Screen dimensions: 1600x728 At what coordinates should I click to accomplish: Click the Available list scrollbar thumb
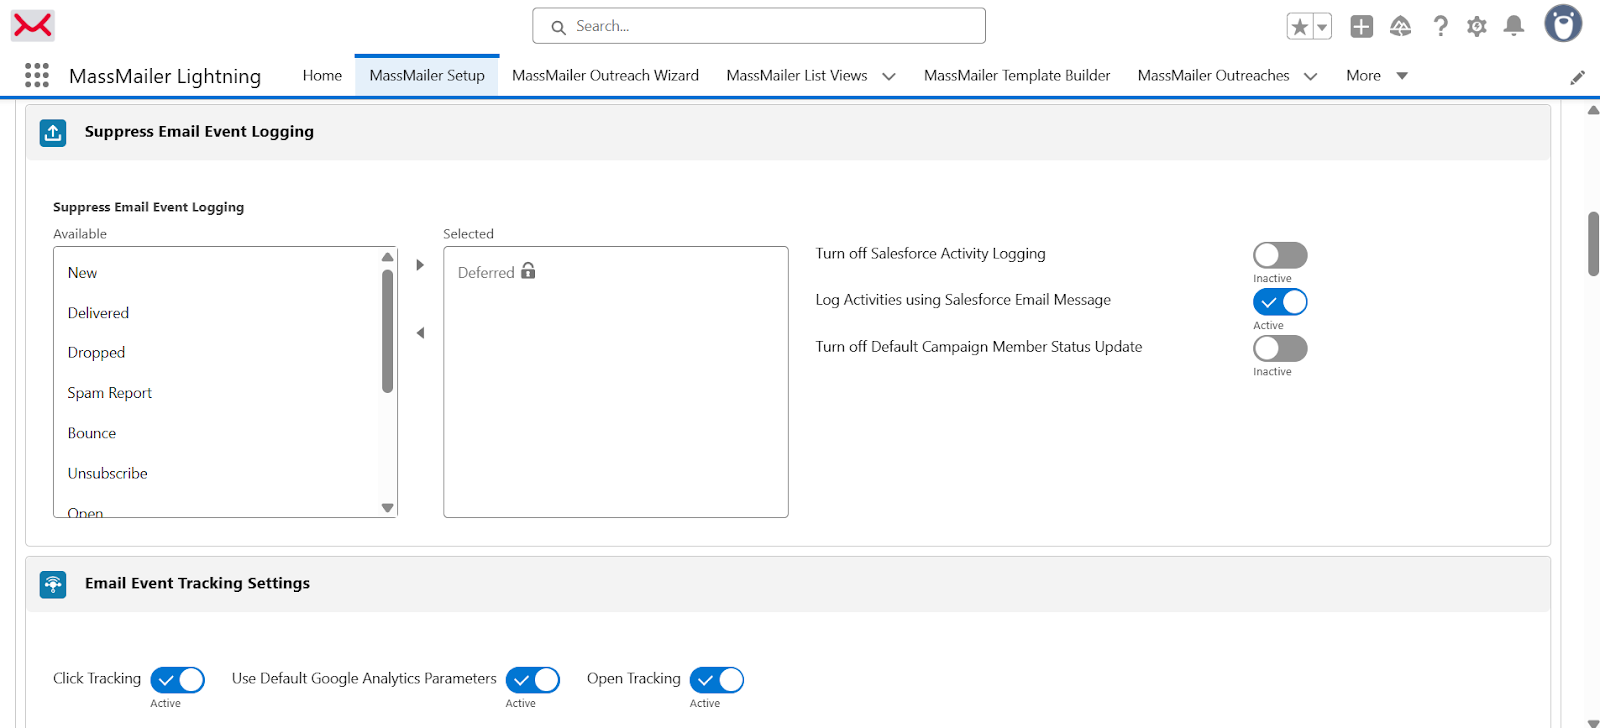(x=388, y=330)
